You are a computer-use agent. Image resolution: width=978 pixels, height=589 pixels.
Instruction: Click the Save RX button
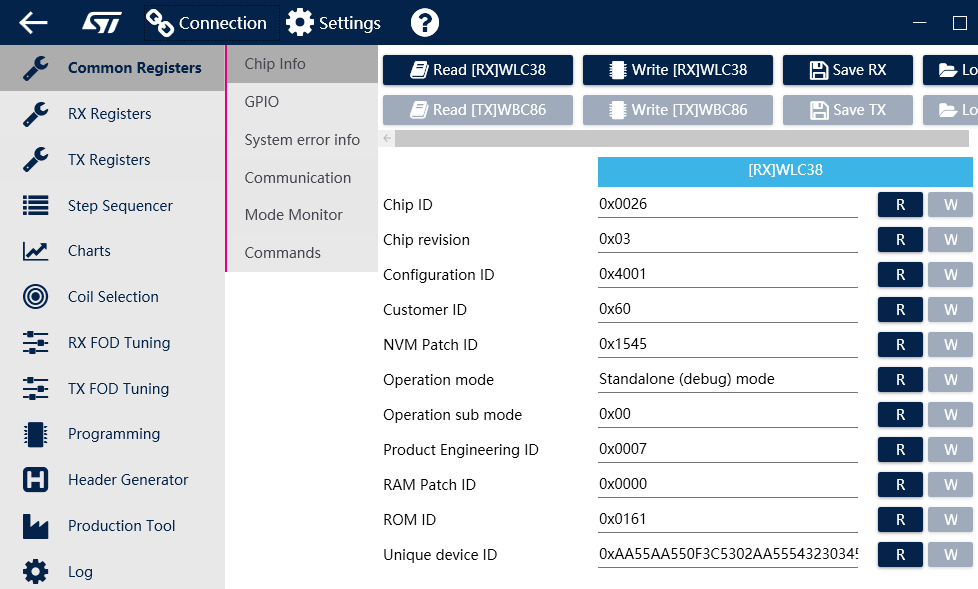[x=847, y=69]
